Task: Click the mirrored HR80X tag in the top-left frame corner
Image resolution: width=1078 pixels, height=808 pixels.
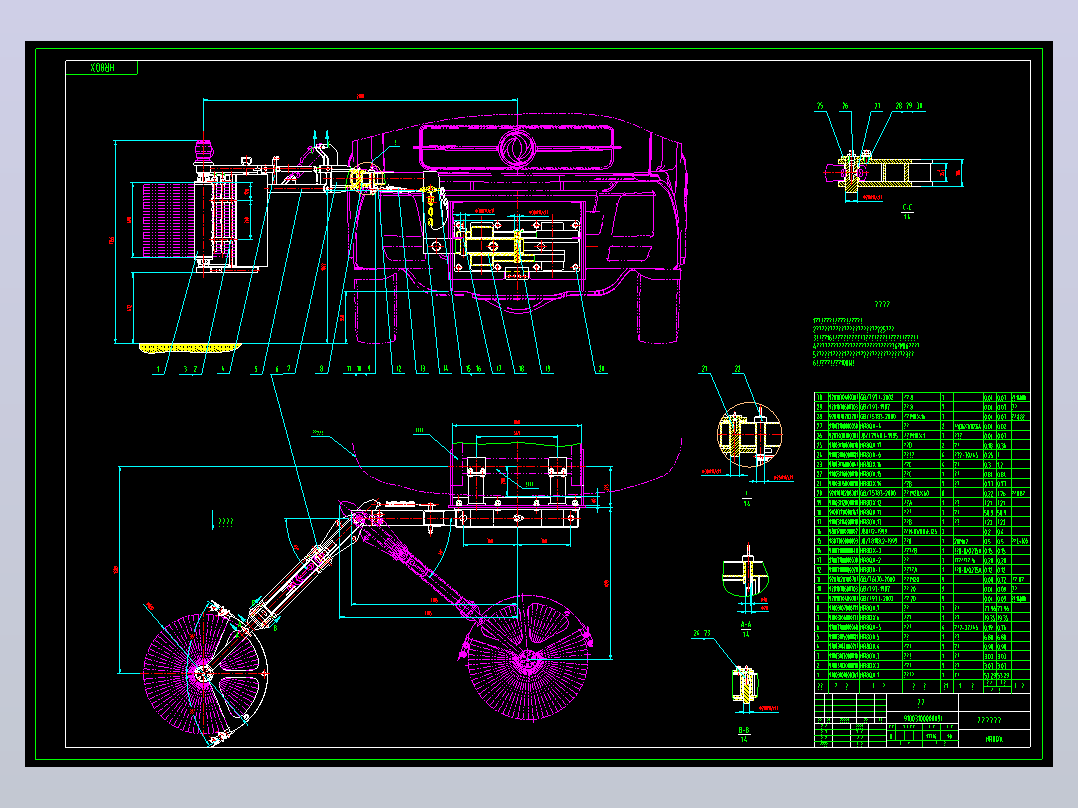Action: (x=102, y=67)
